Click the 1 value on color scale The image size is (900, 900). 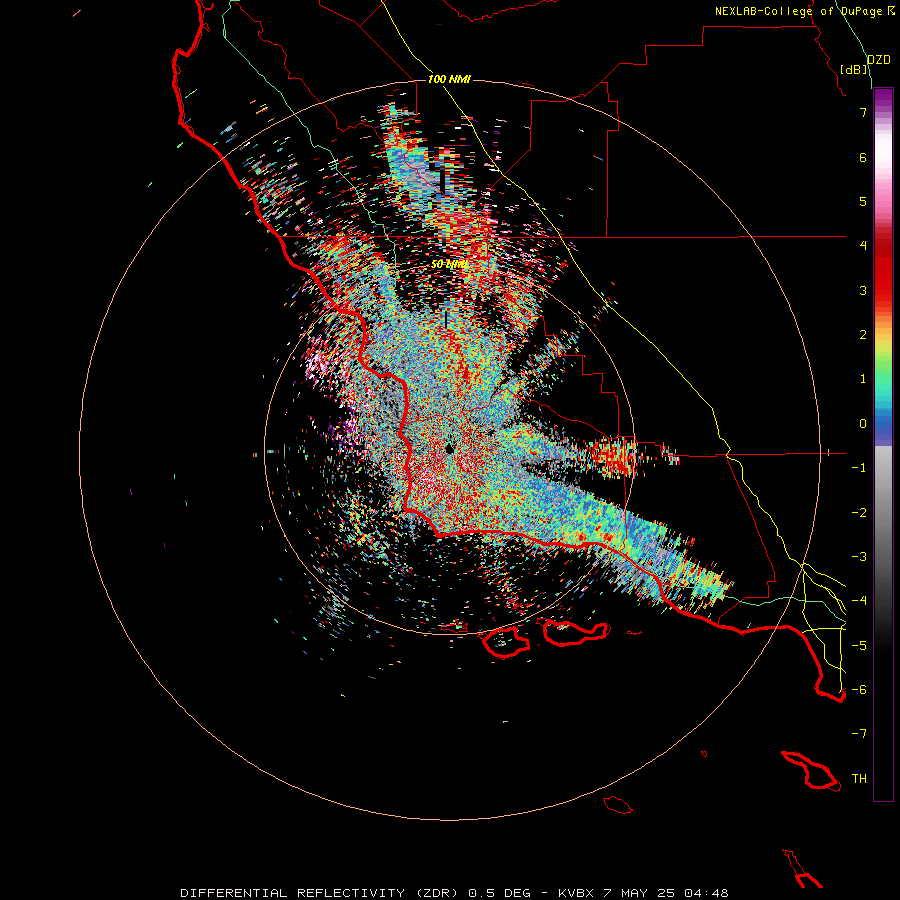click(863, 379)
